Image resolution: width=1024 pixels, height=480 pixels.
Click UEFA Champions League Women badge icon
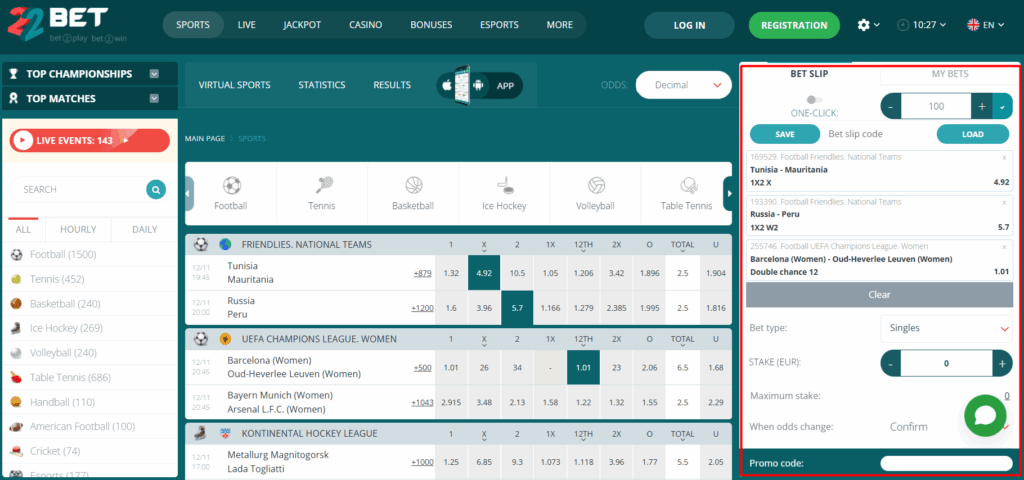pyautogui.click(x=225, y=339)
